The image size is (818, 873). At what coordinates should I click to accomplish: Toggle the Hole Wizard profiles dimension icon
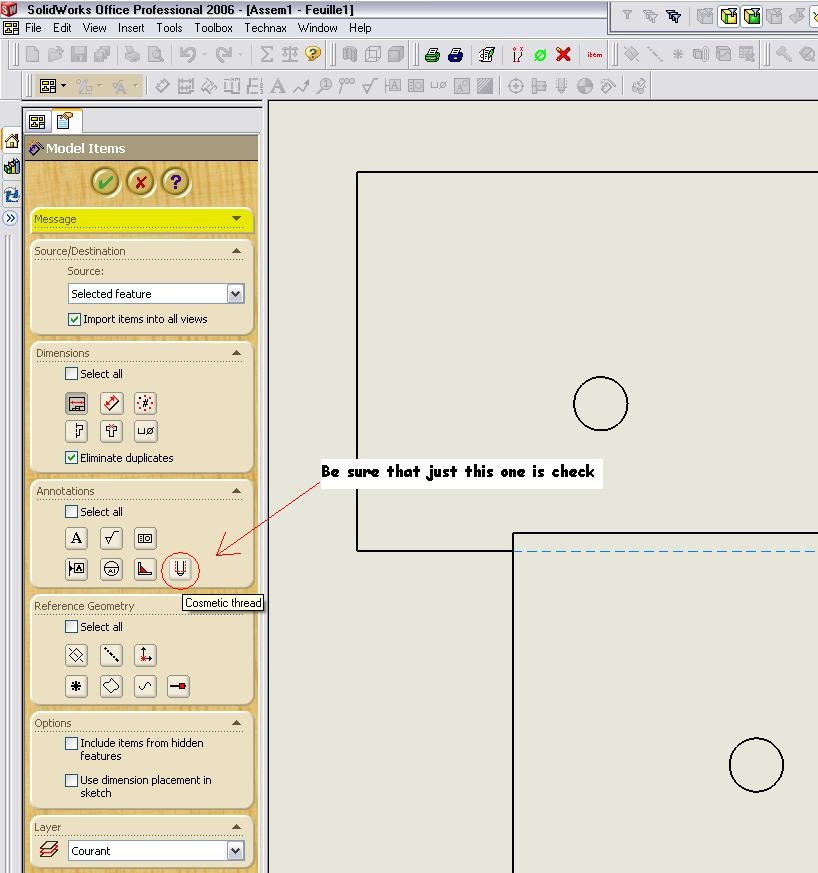pyautogui.click(x=76, y=430)
